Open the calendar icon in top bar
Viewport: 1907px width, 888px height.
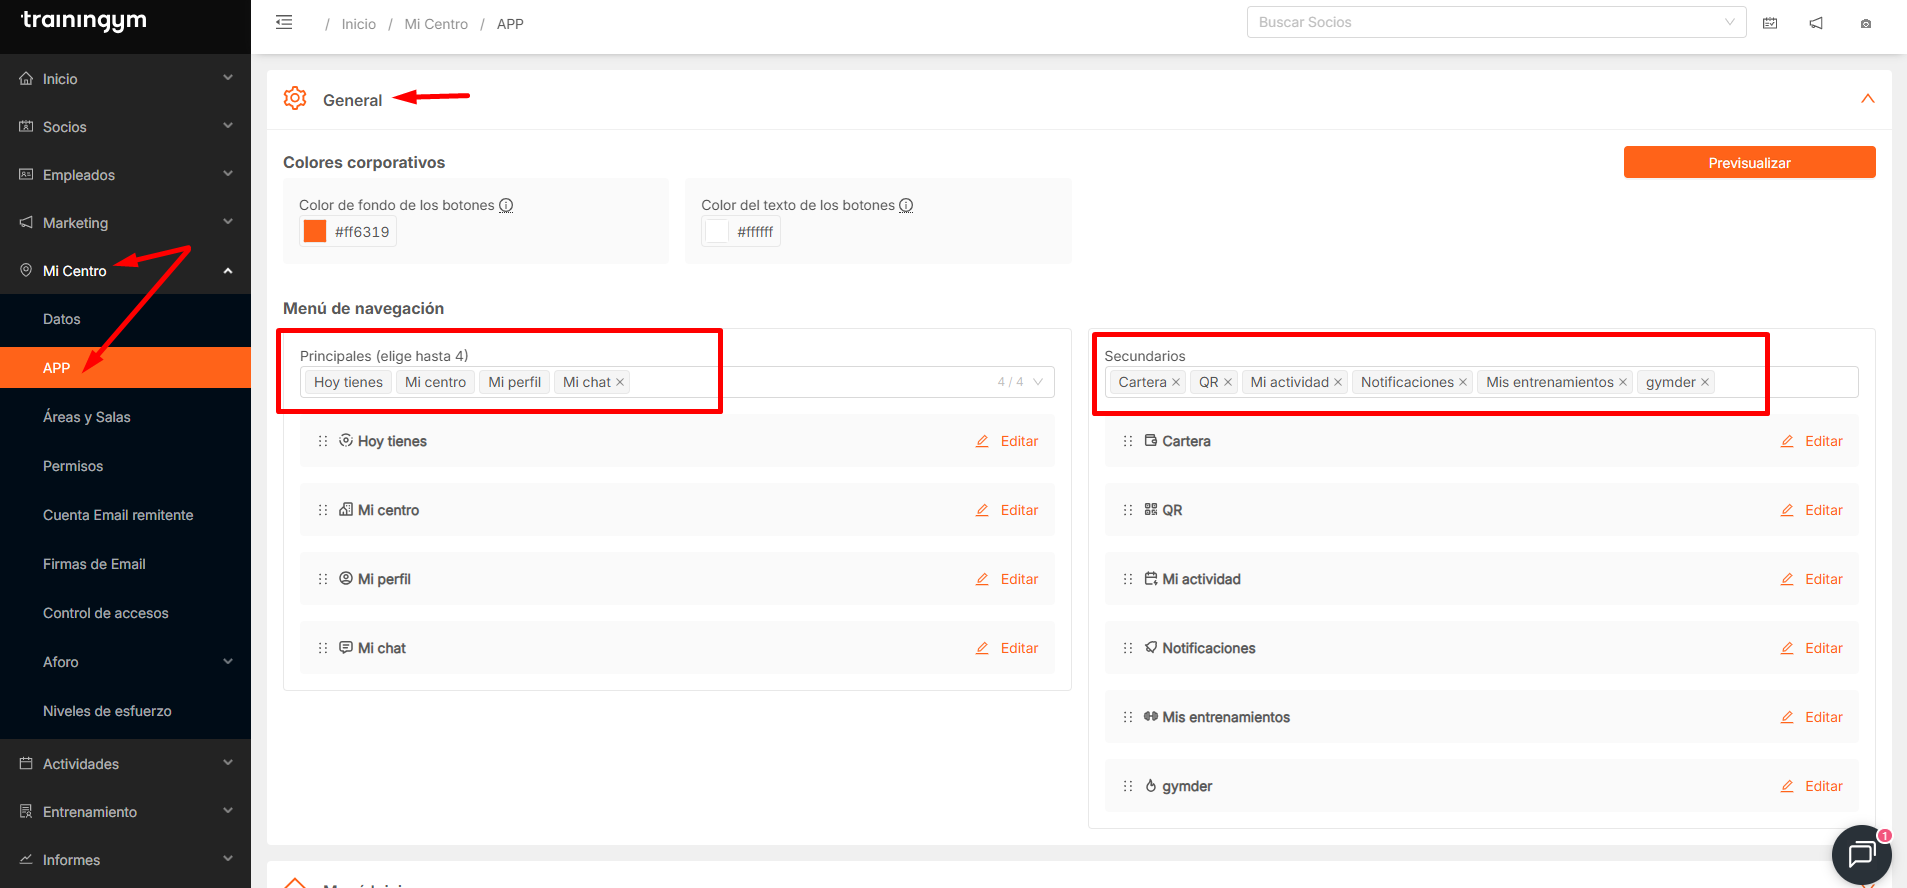click(x=1770, y=23)
